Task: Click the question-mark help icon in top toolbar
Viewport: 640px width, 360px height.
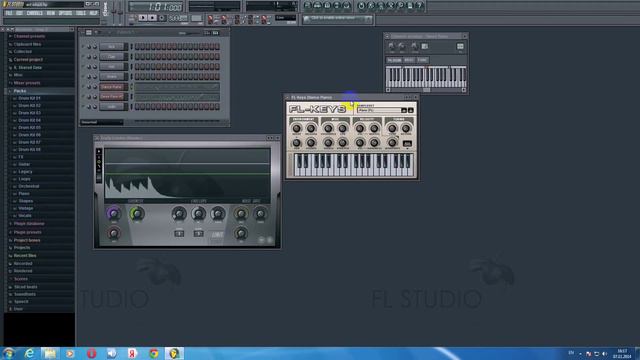Action: pyautogui.click(x=420, y=6)
